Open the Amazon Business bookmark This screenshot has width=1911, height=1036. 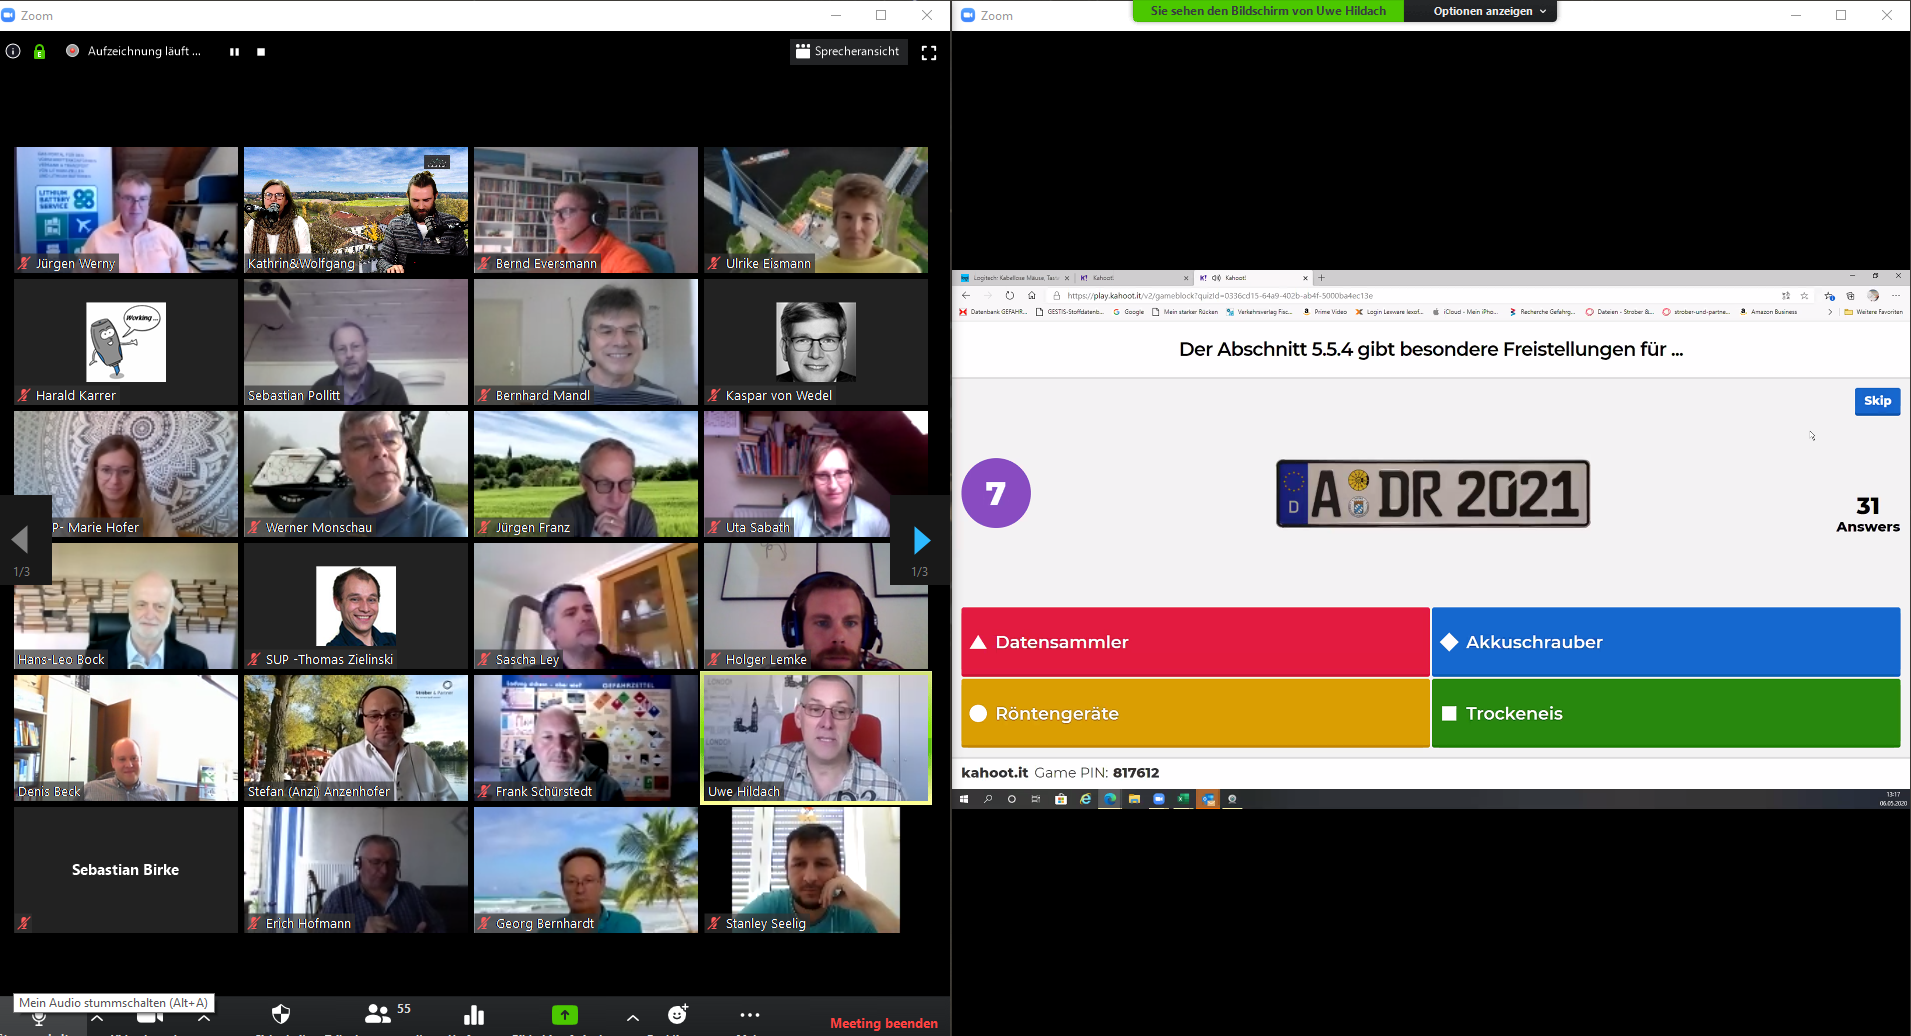[1768, 312]
